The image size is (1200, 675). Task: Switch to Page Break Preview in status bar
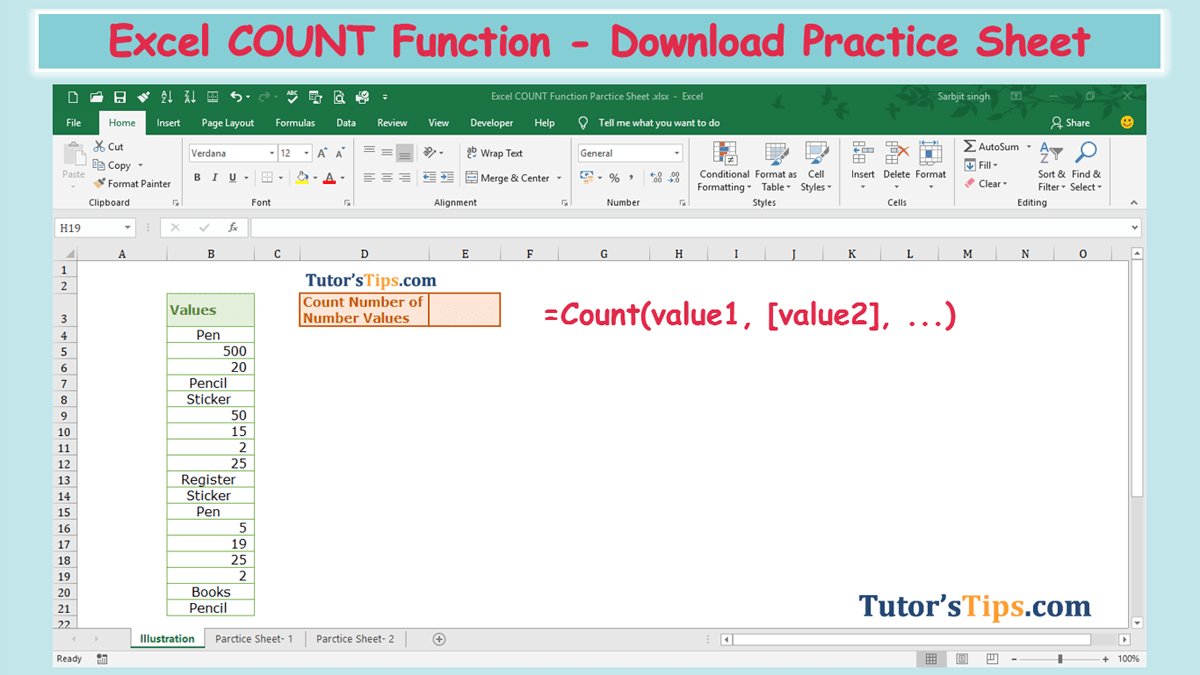pyautogui.click(x=991, y=659)
